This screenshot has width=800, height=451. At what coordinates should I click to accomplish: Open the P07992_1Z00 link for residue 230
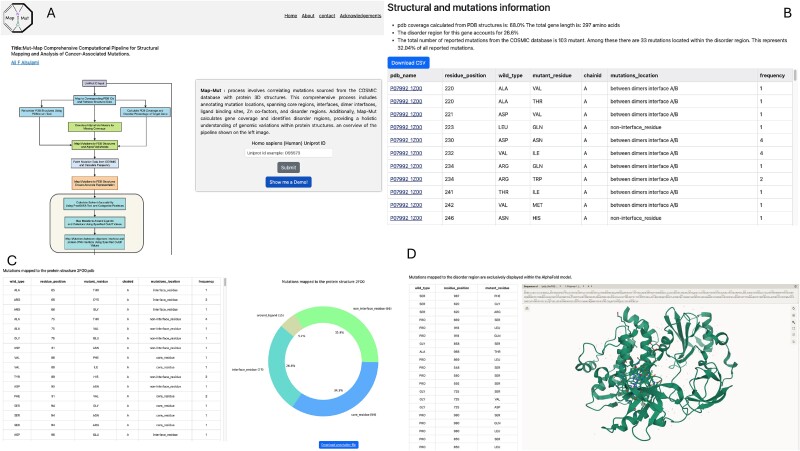[x=406, y=140]
